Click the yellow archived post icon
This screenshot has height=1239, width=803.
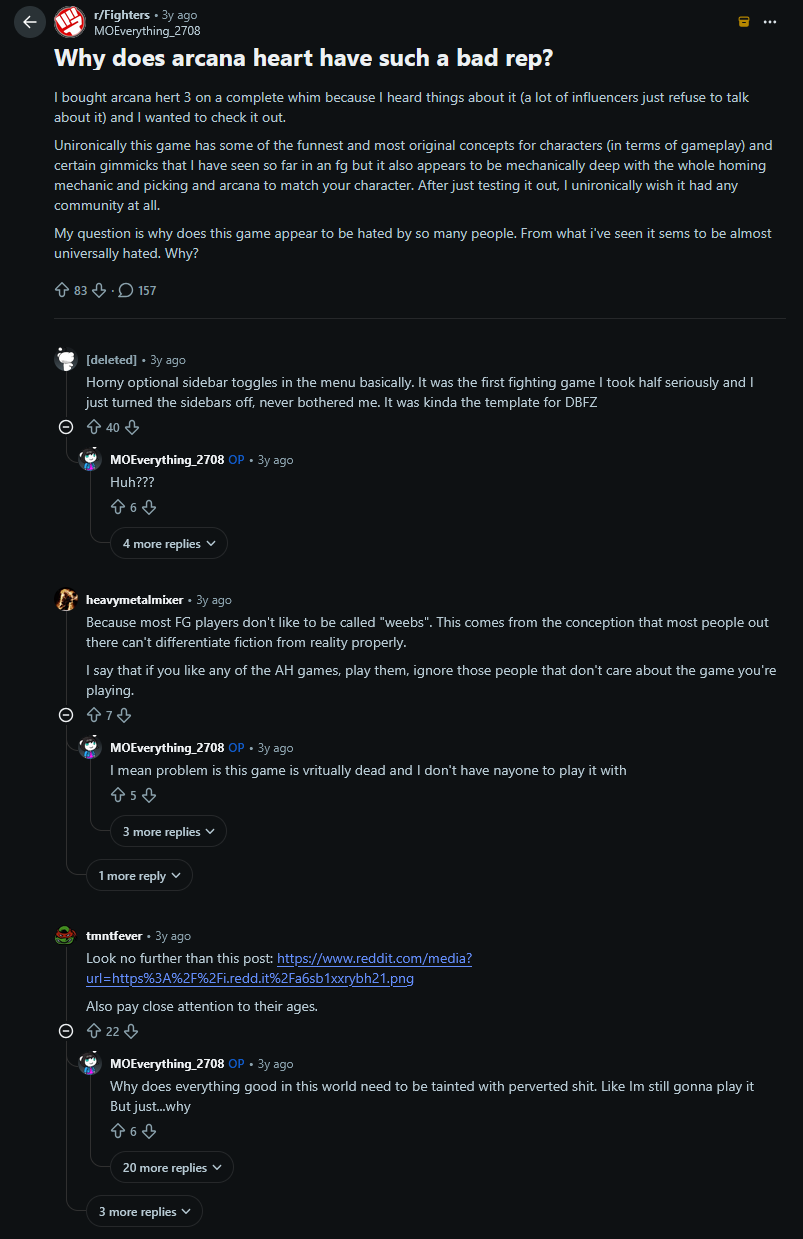pyautogui.click(x=743, y=21)
